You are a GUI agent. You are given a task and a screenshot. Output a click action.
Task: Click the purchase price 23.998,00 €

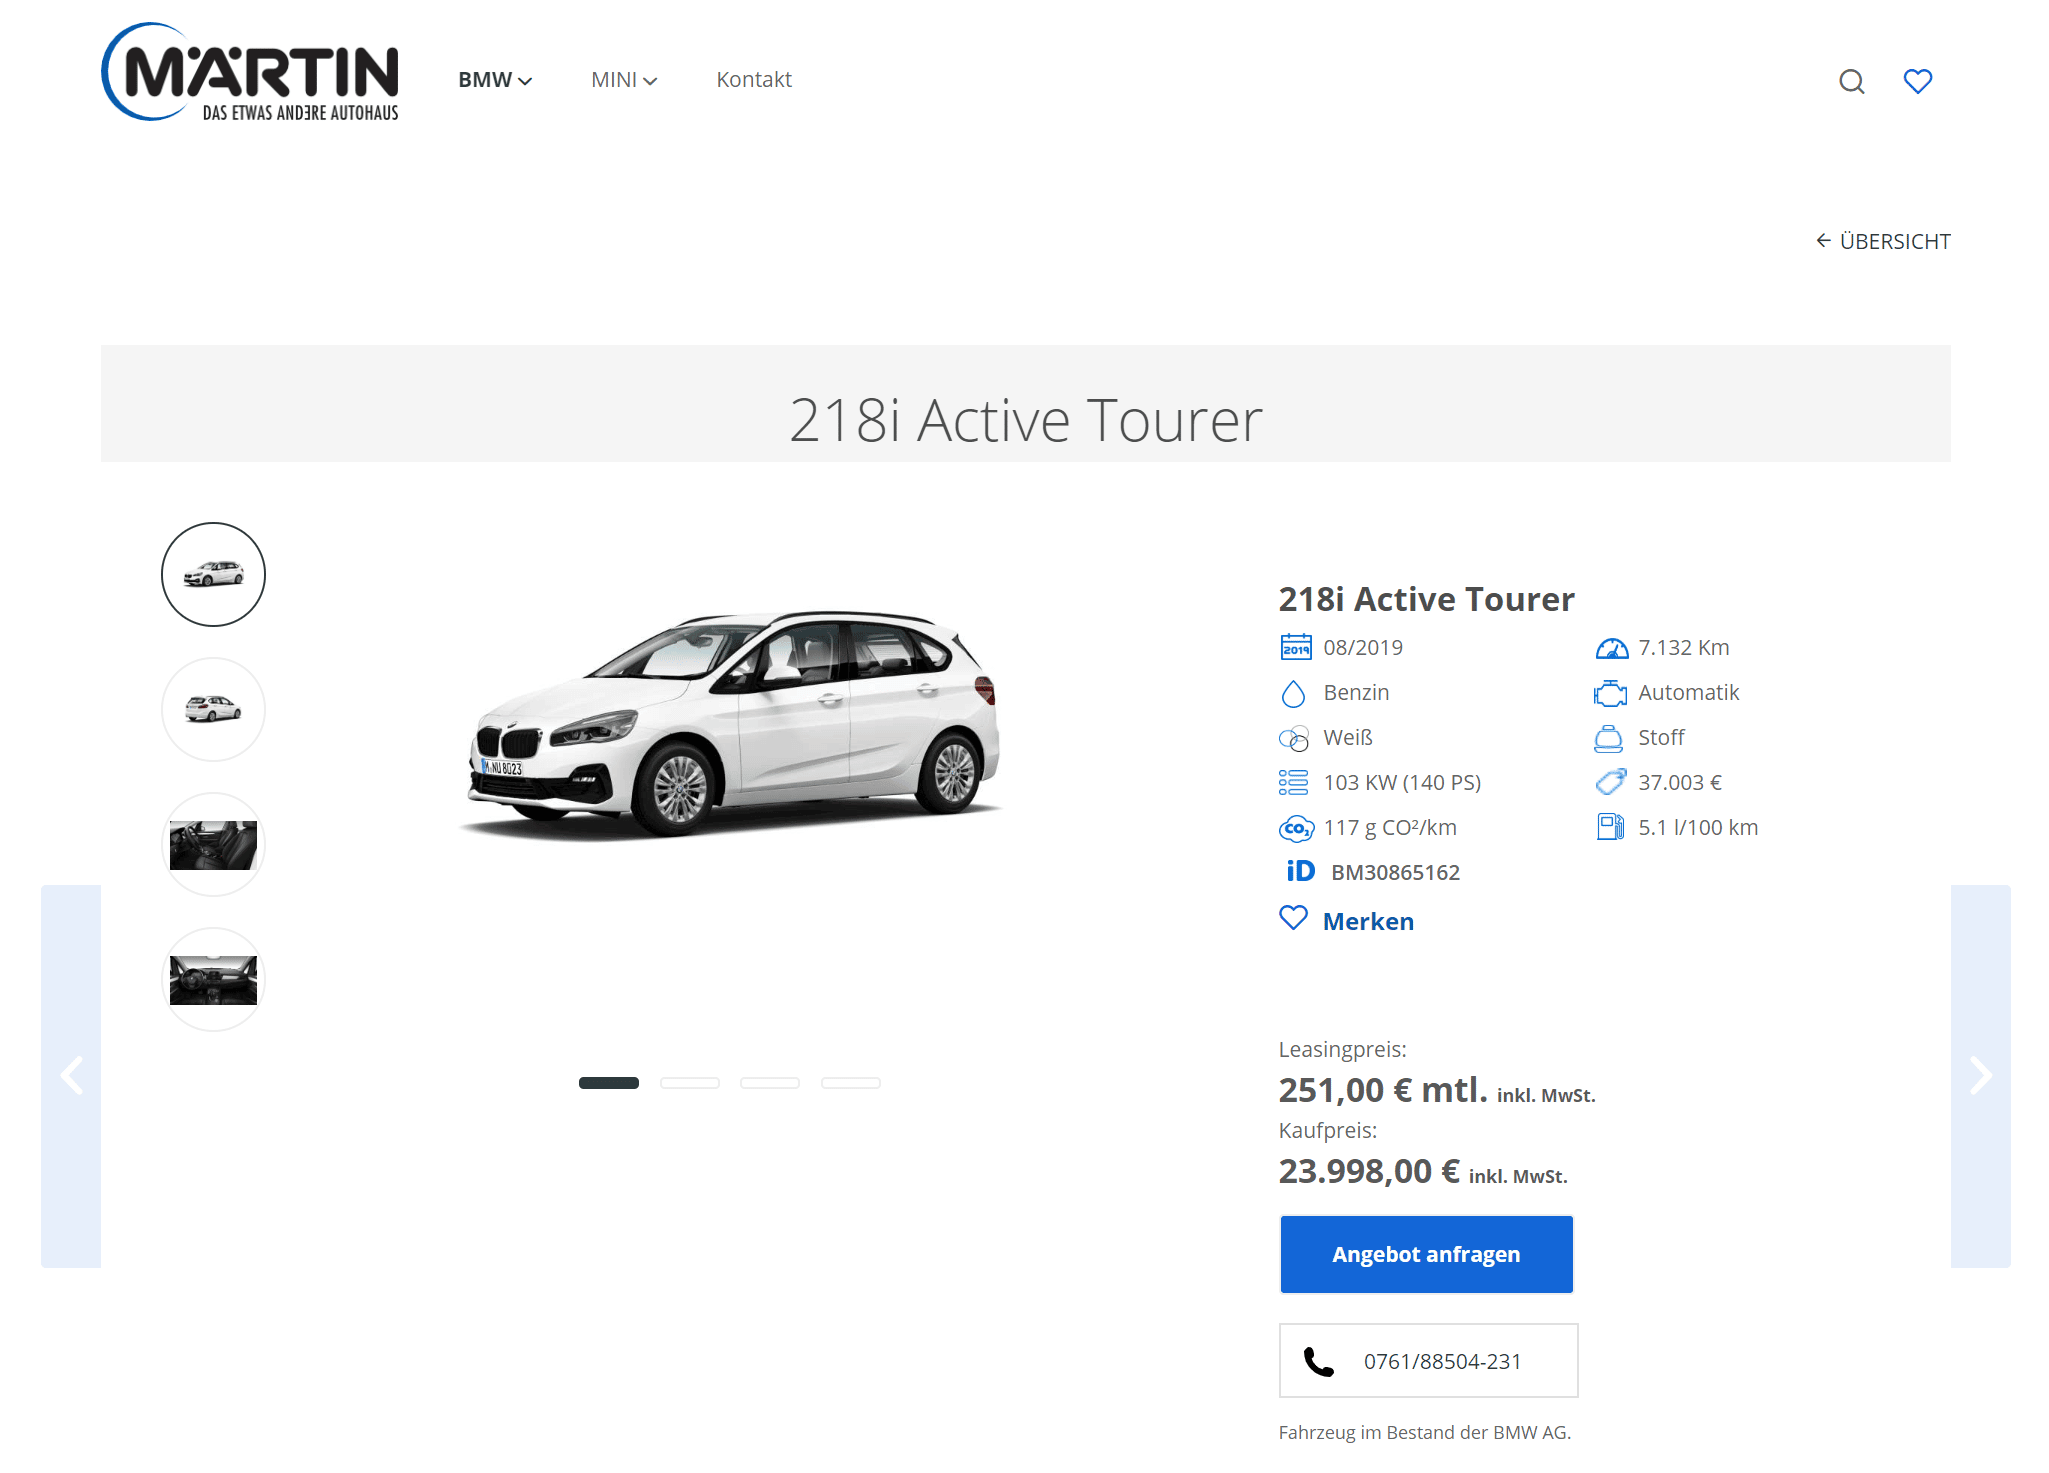click(1369, 1171)
